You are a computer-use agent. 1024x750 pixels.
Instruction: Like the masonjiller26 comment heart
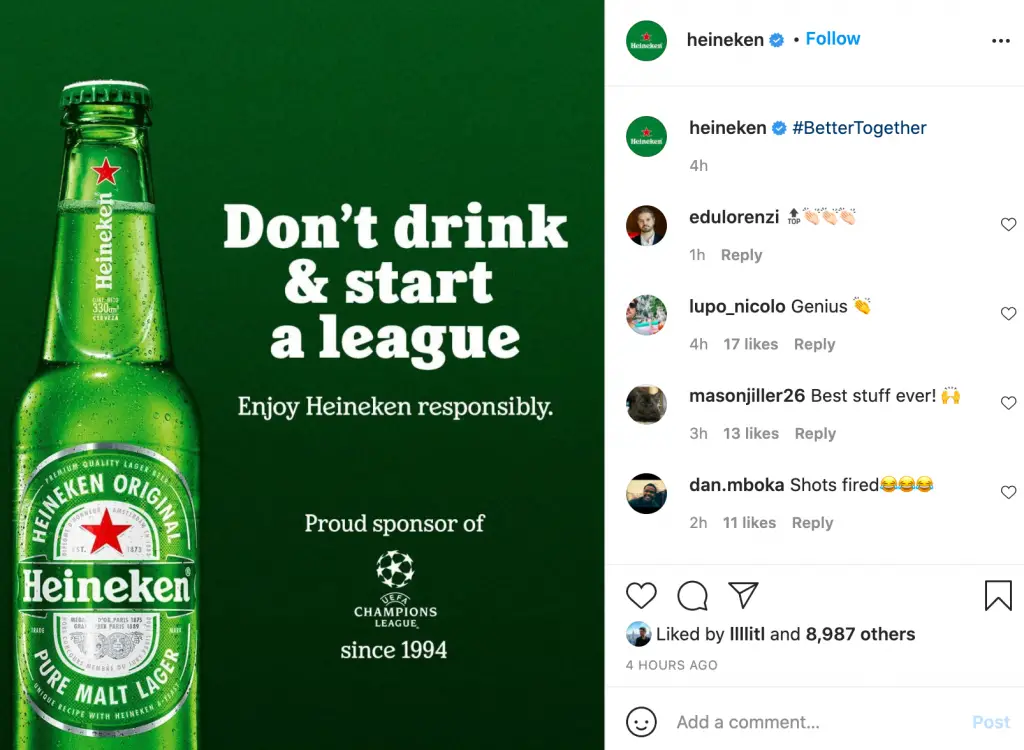pyautogui.click(x=1008, y=403)
